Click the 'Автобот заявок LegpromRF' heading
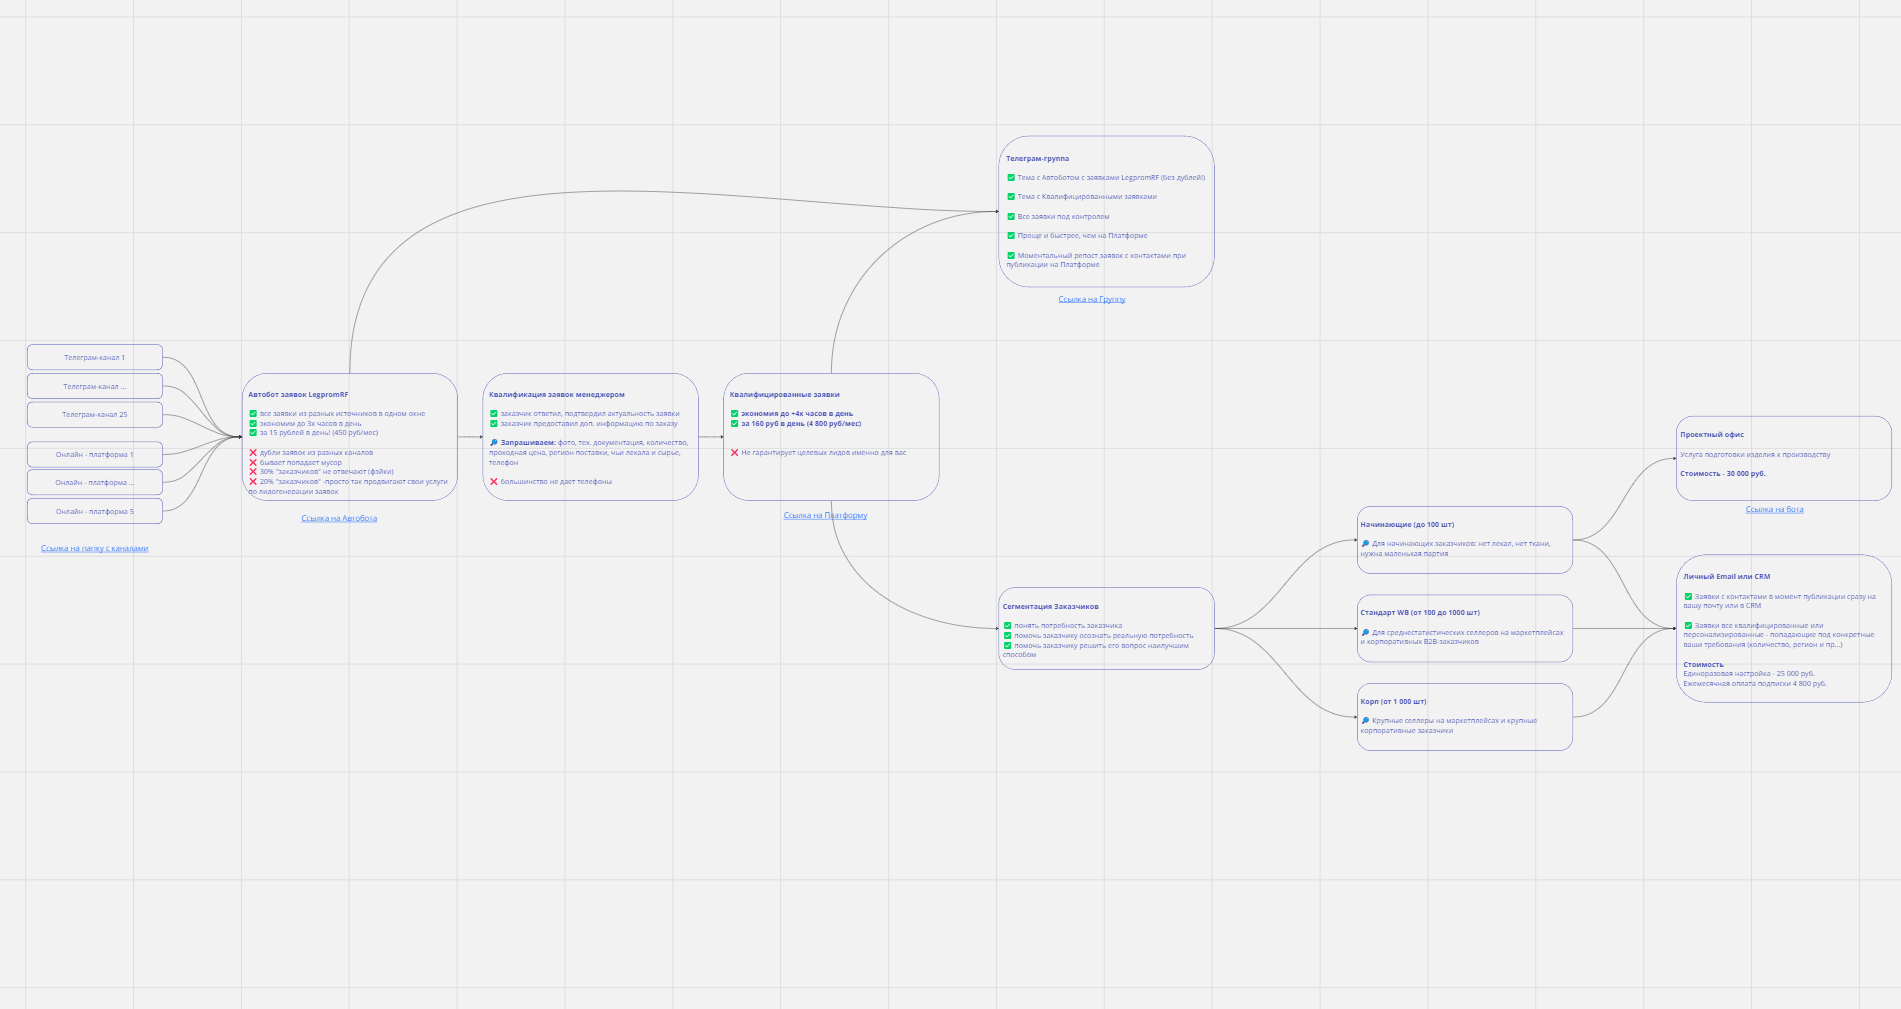The image size is (1901, 1009). point(299,395)
